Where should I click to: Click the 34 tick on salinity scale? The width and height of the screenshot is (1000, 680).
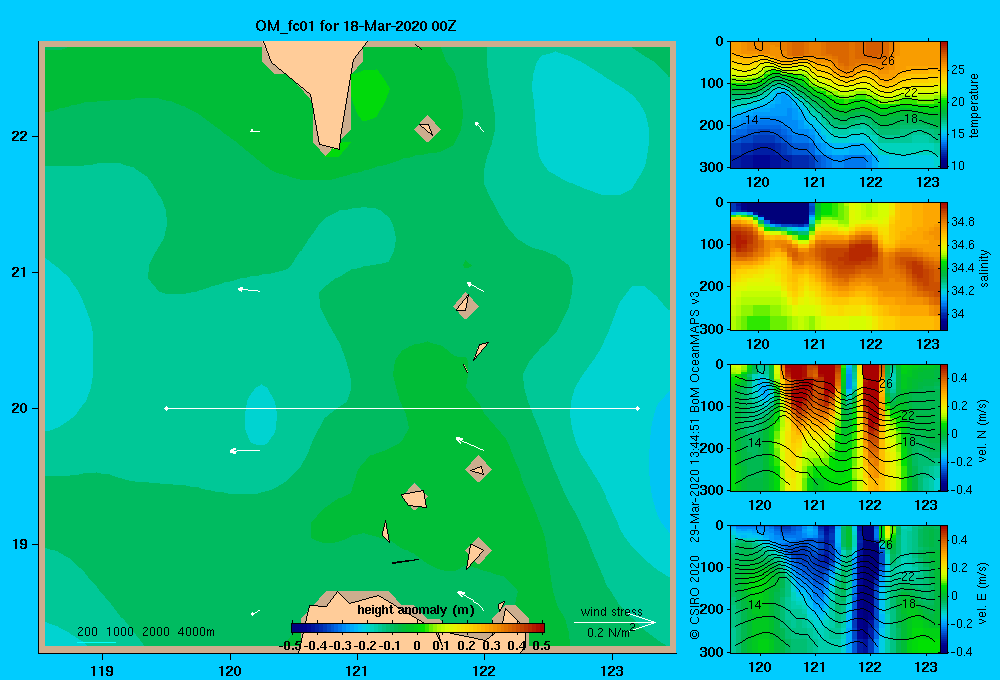click(x=958, y=314)
